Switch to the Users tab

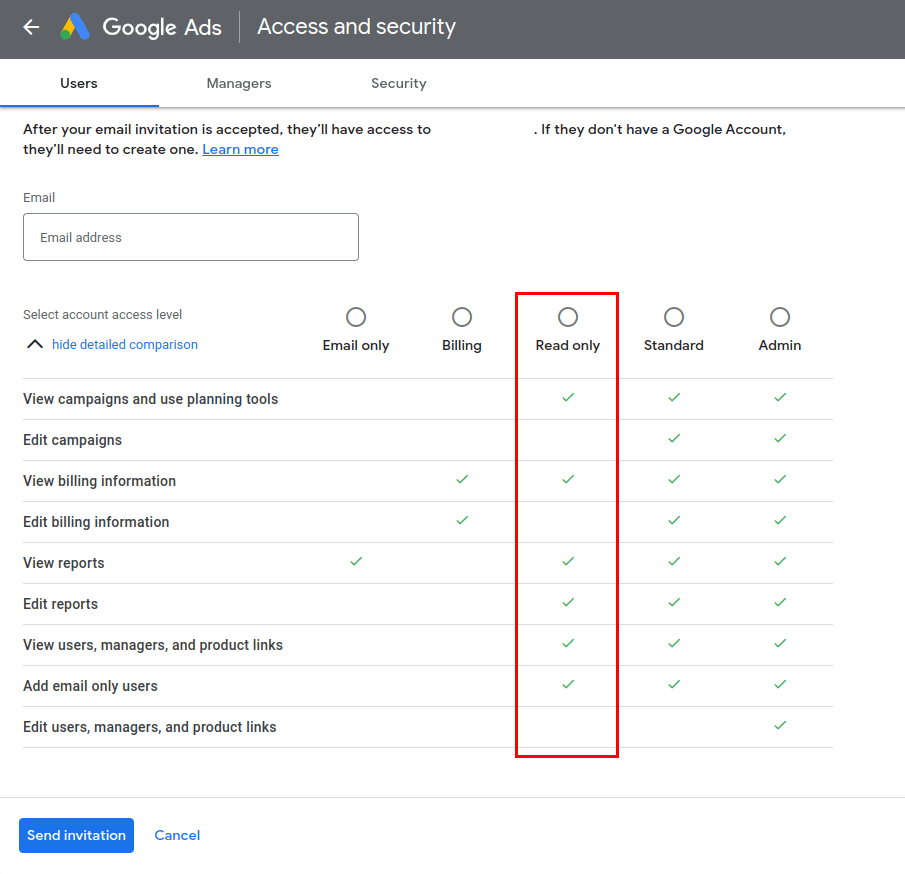click(x=79, y=83)
